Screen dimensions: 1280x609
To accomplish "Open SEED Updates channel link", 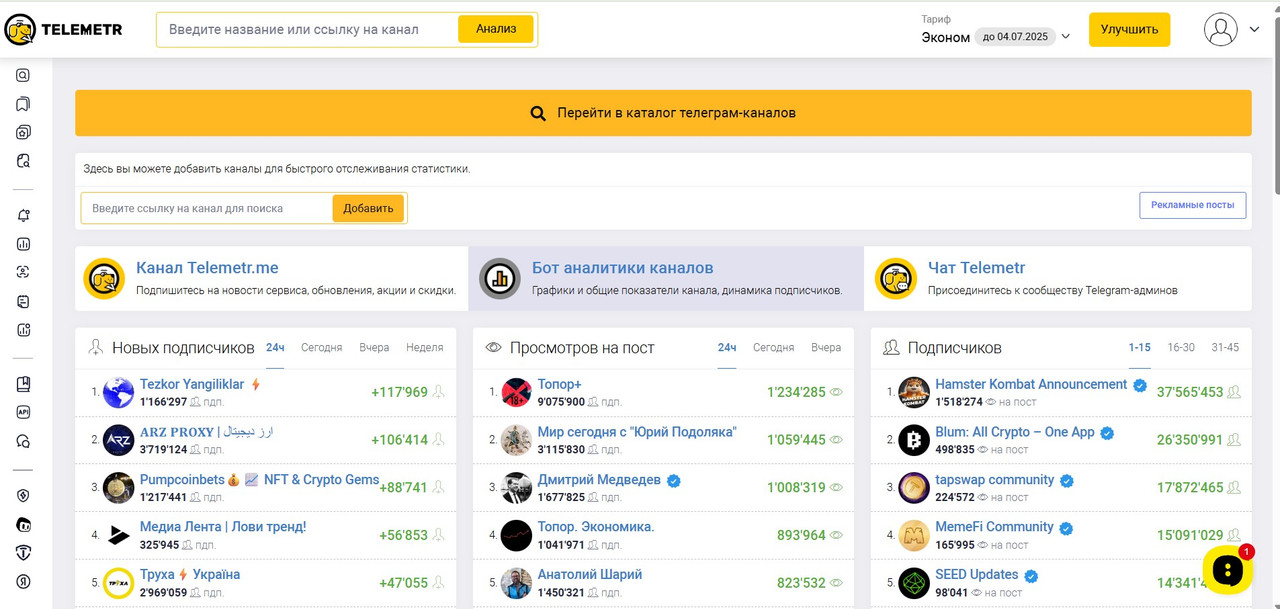I will pyautogui.click(x=977, y=575).
